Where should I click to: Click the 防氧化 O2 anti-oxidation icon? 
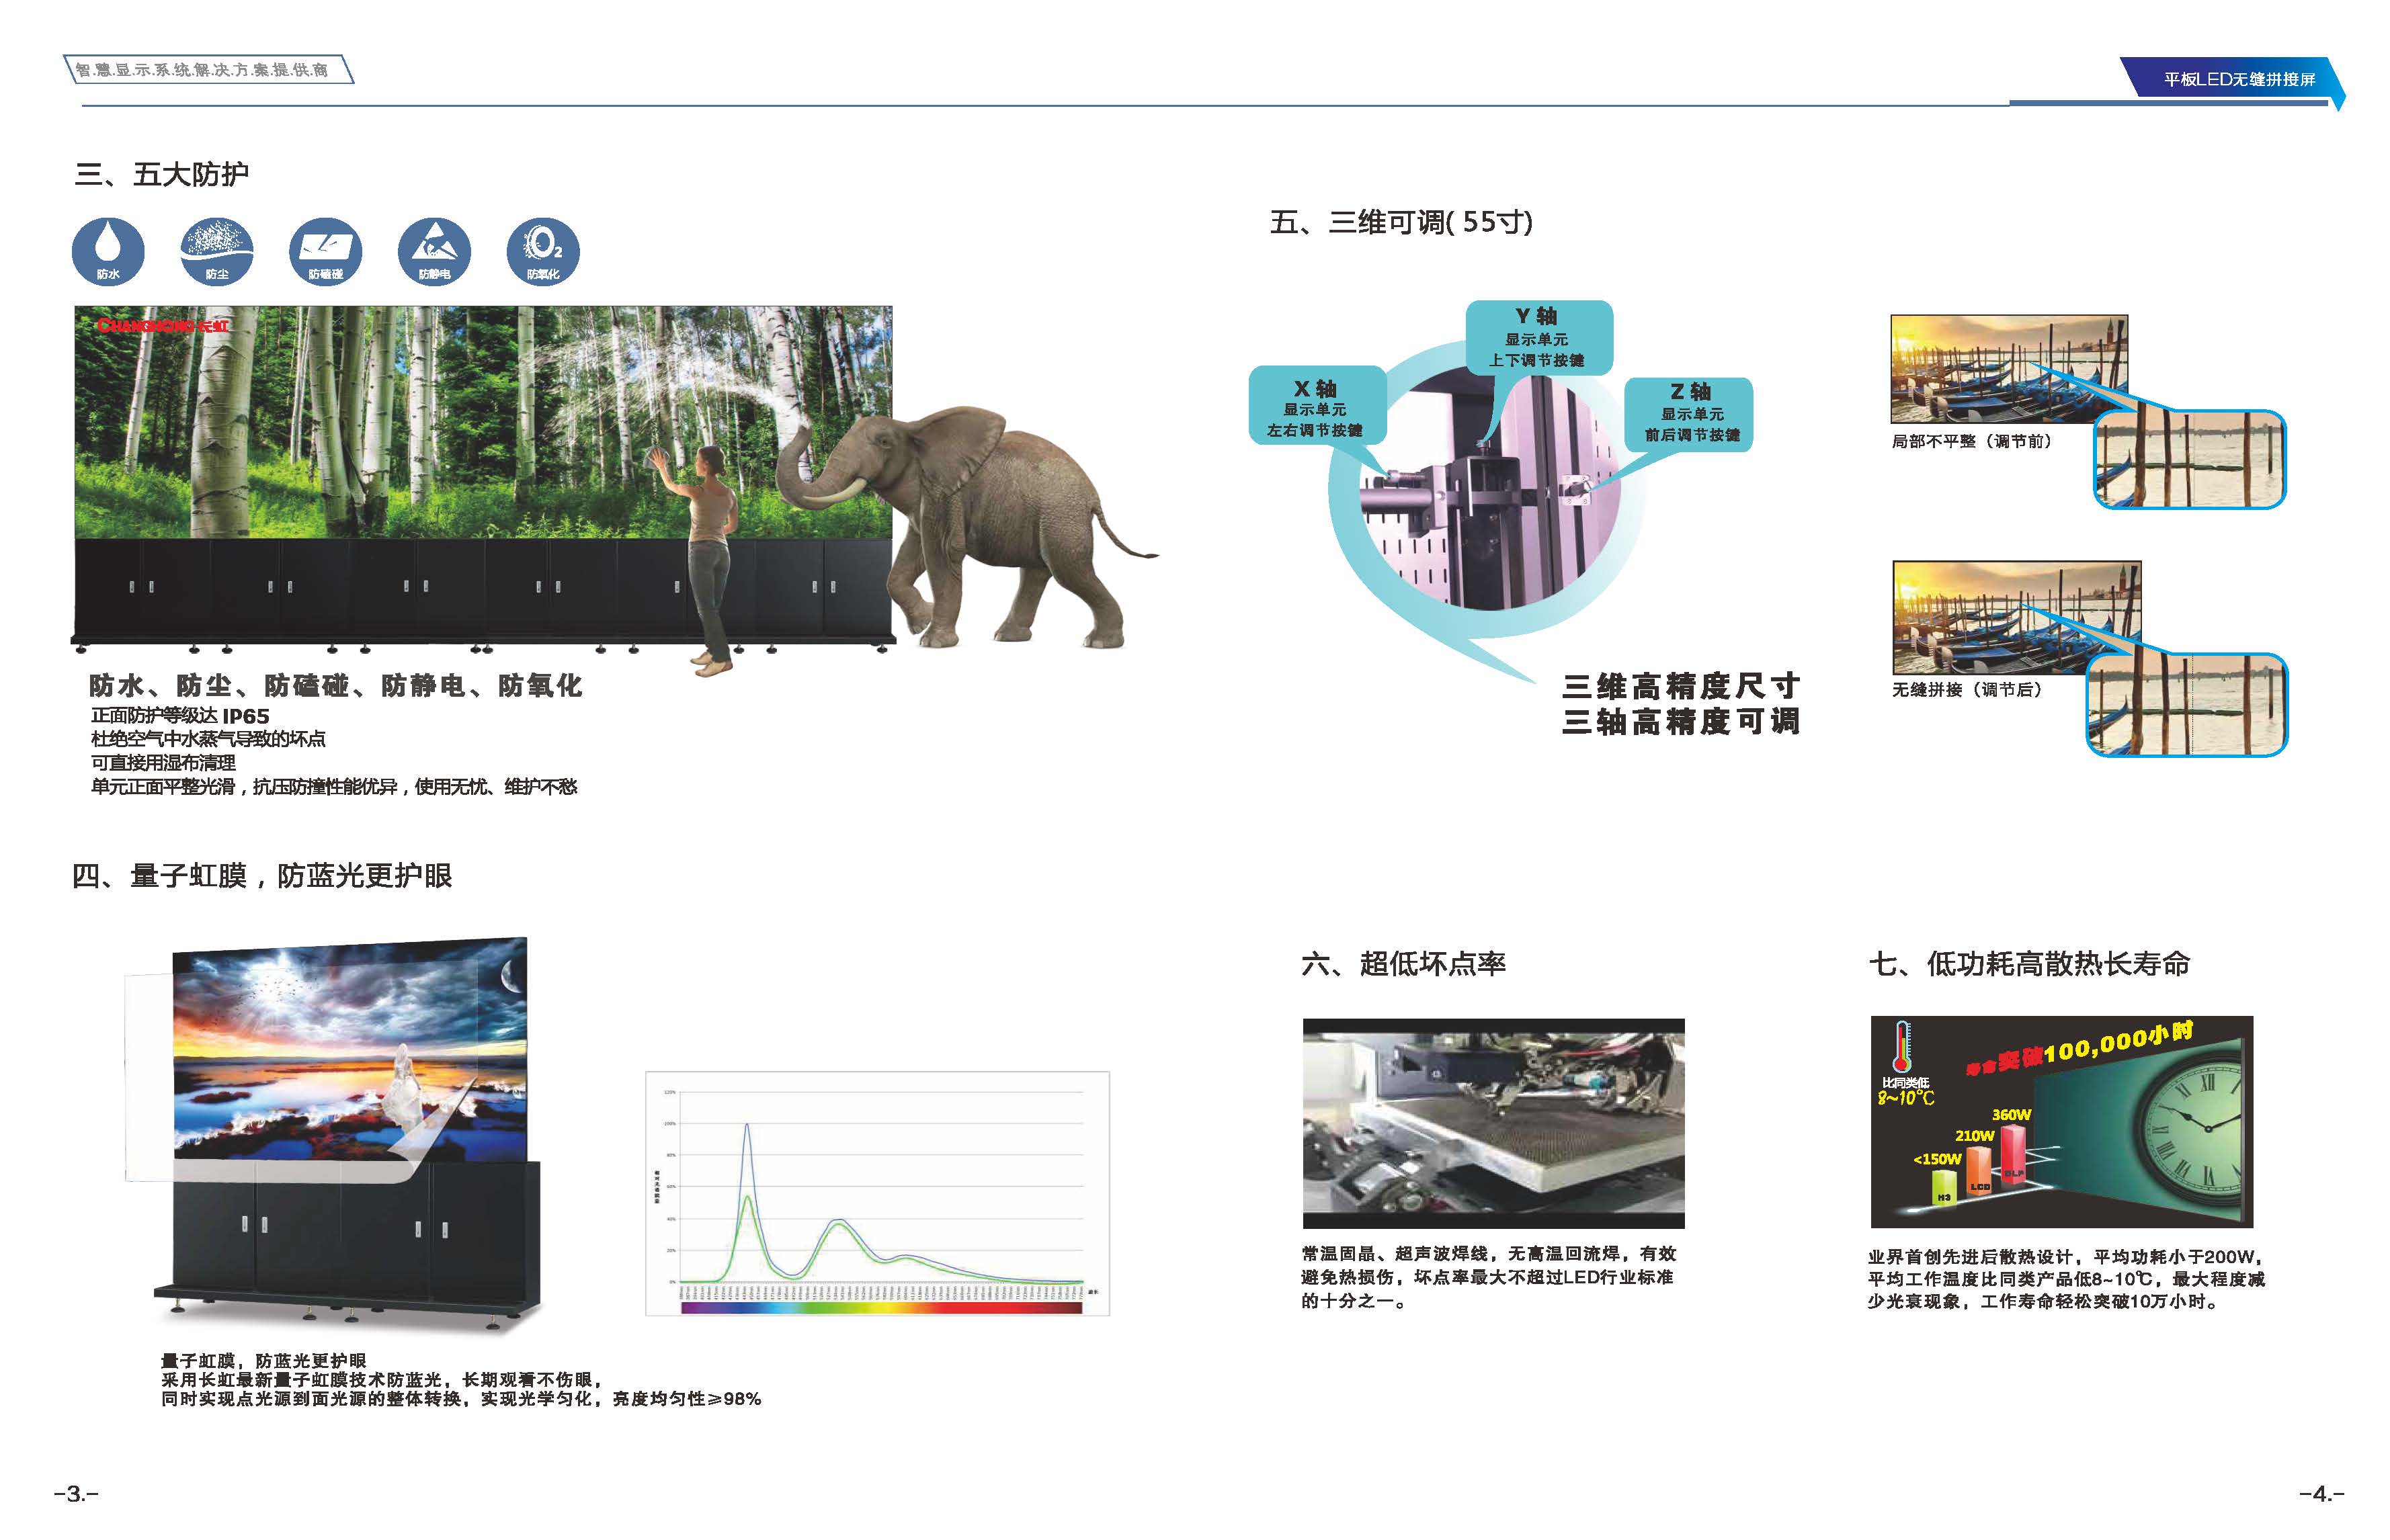(x=543, y=251)
